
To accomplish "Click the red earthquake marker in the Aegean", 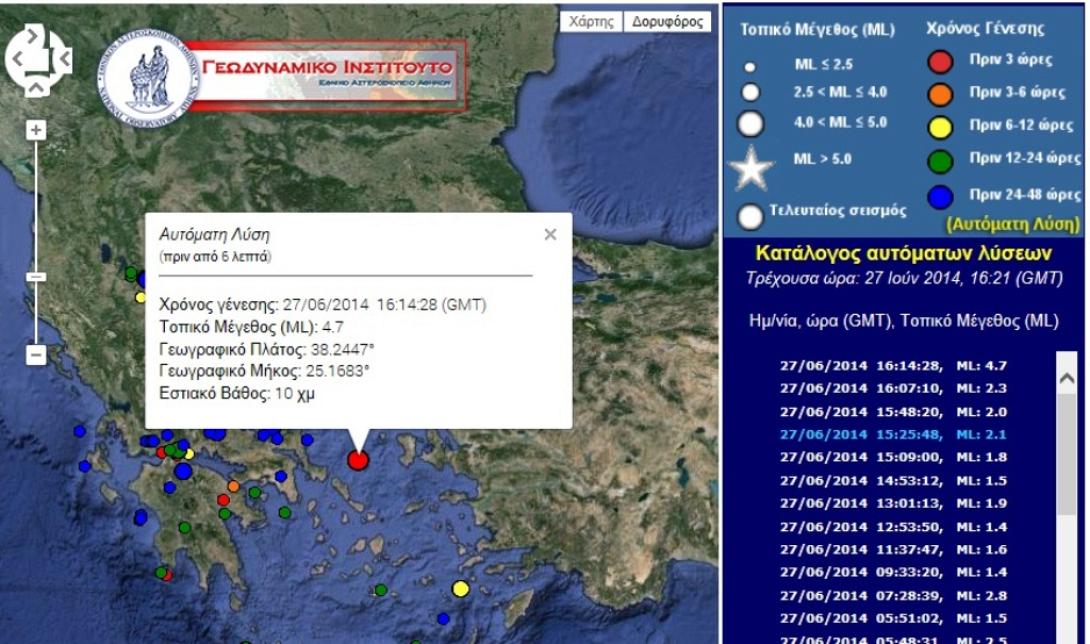I will click(357, 461).
